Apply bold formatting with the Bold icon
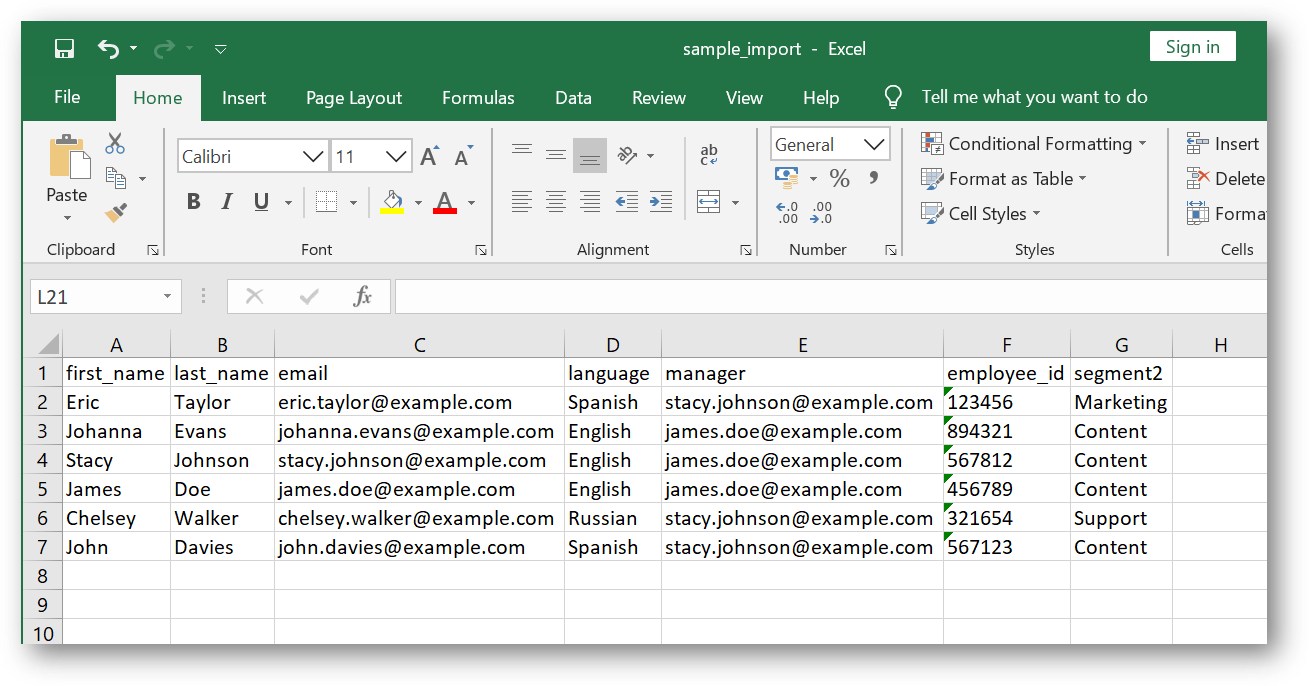The height and width of the screenshot is (686, 1309). pos(193,201)
